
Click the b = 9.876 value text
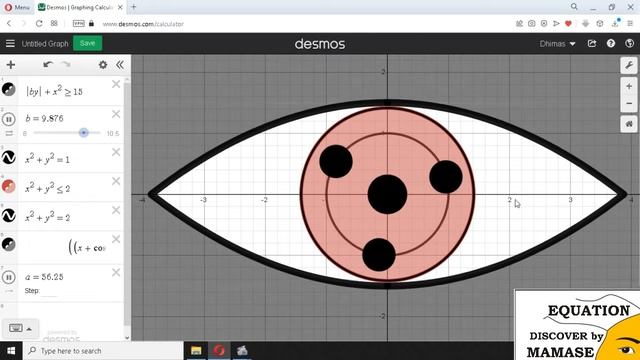point(44,118)
